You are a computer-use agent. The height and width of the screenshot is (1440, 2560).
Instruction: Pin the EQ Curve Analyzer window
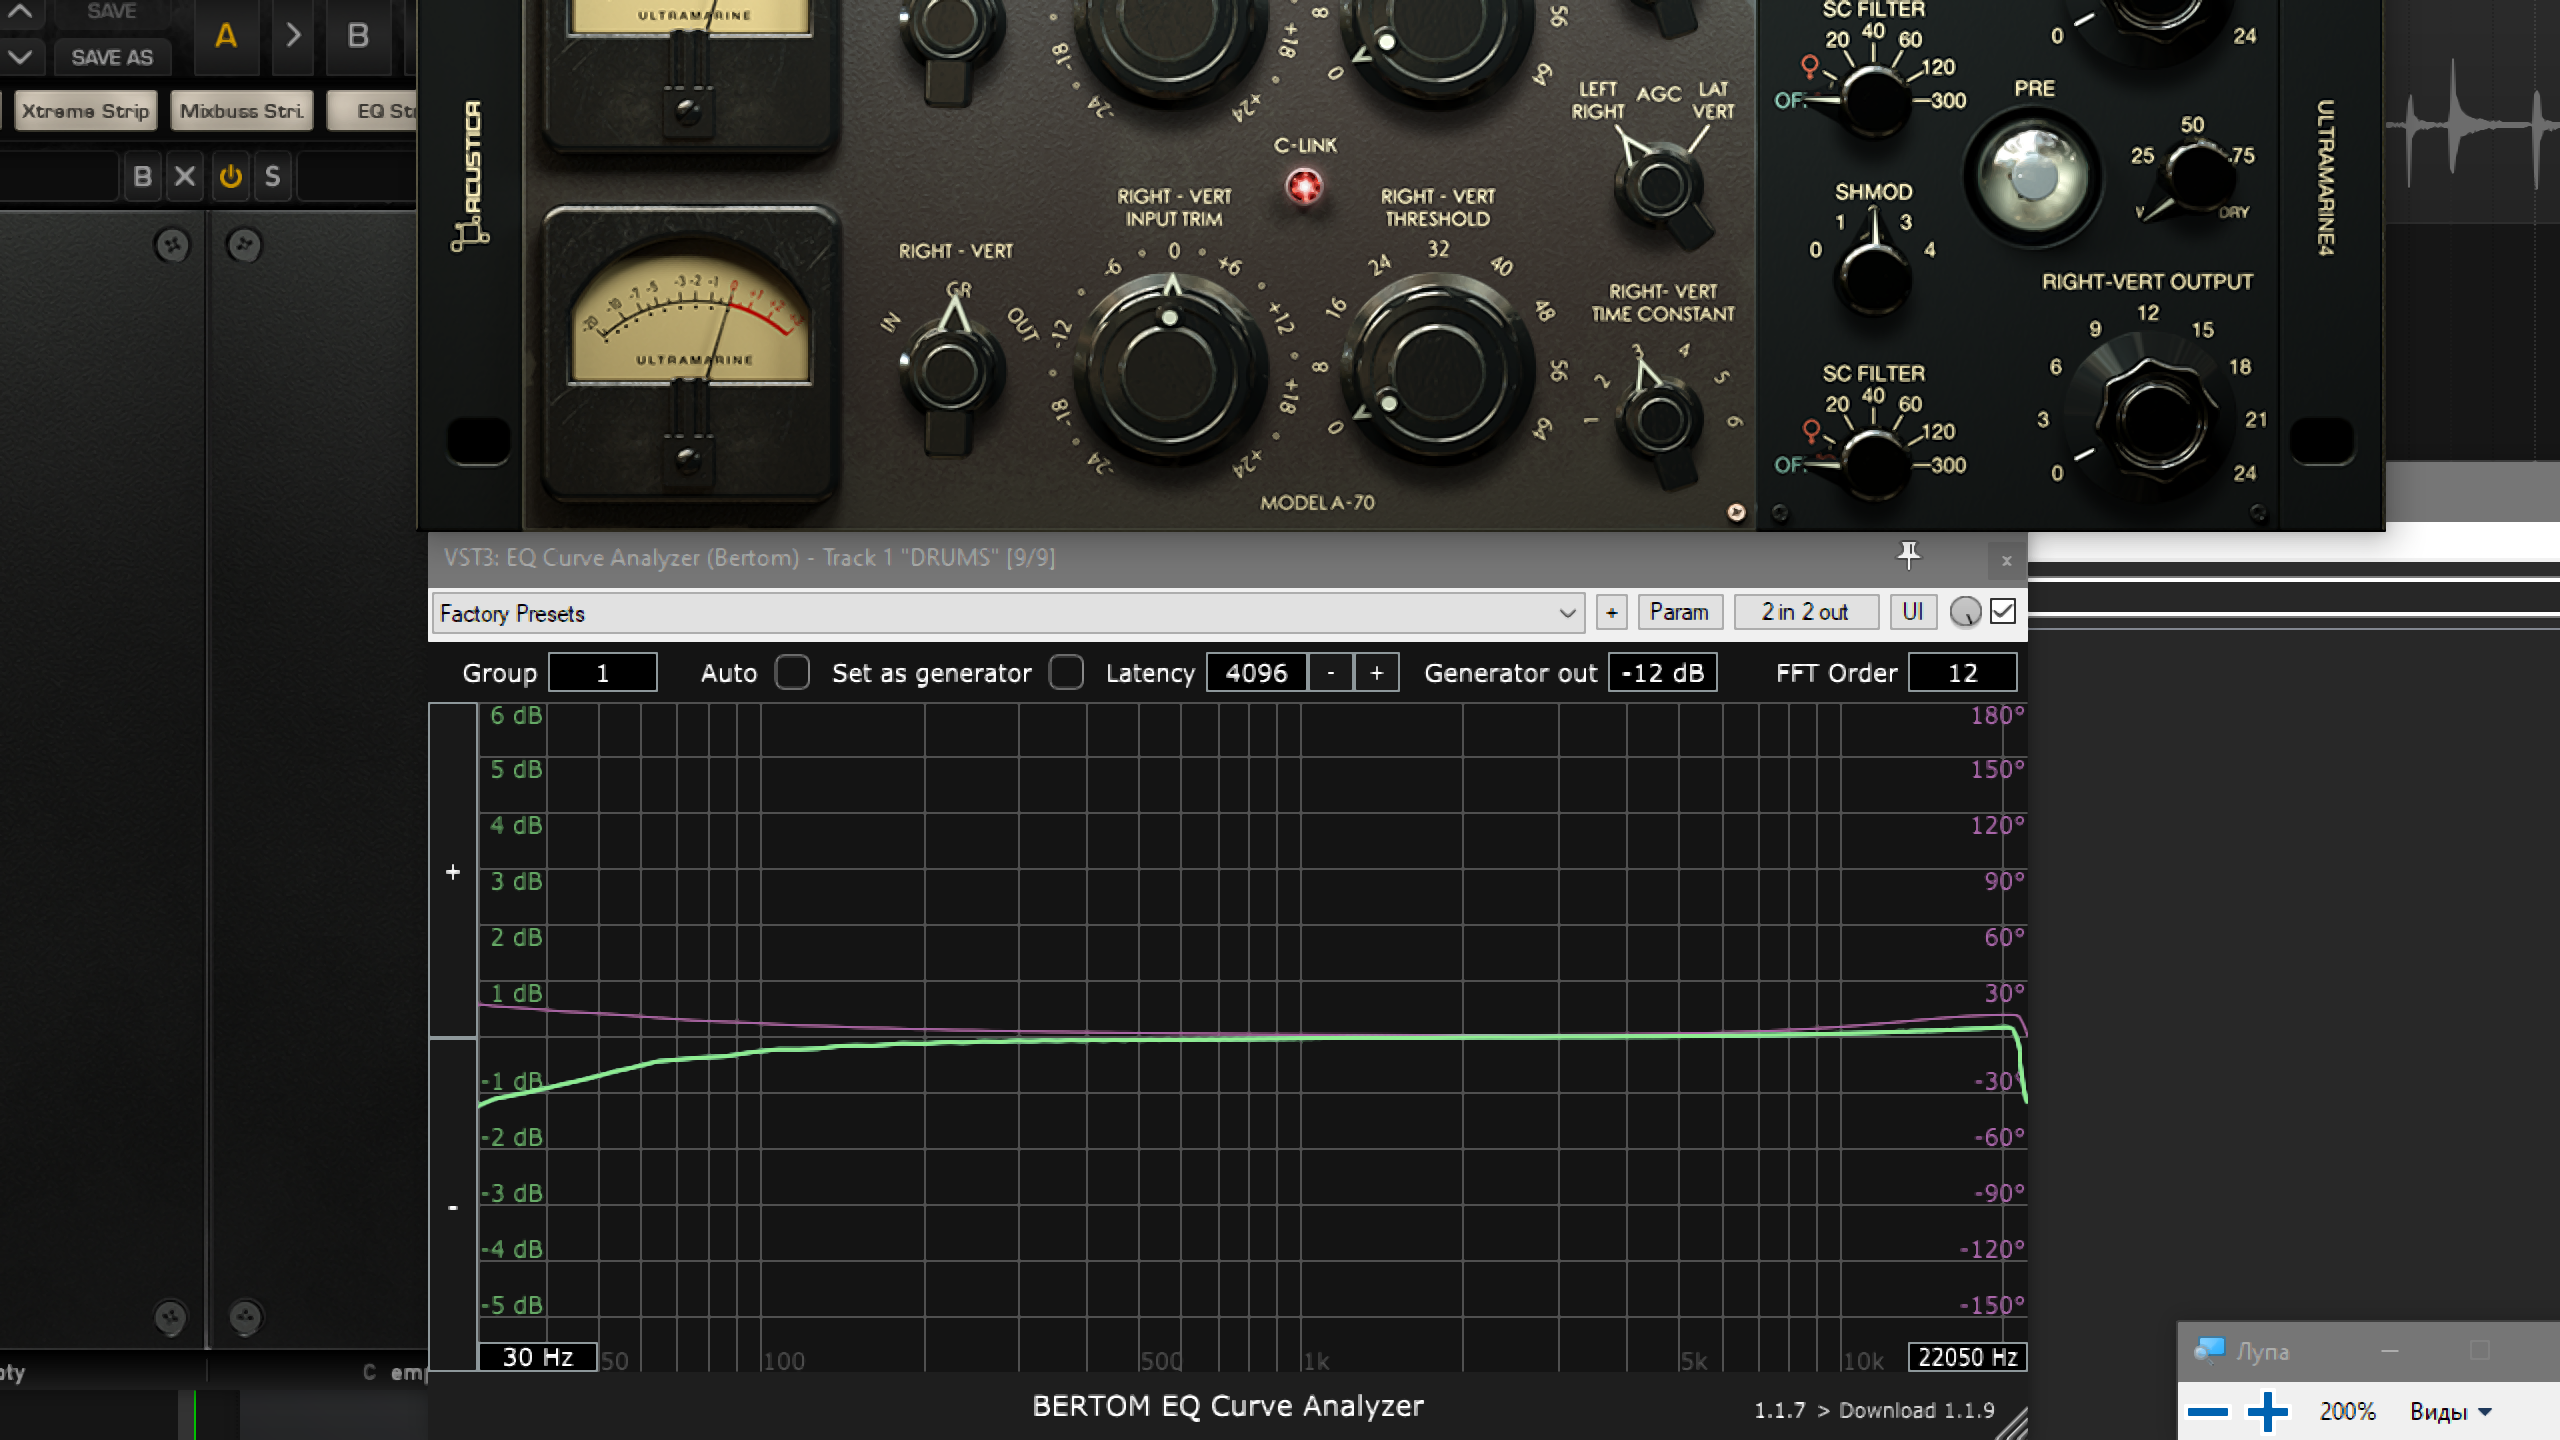pyautogui.click(x=1908, y=555)
